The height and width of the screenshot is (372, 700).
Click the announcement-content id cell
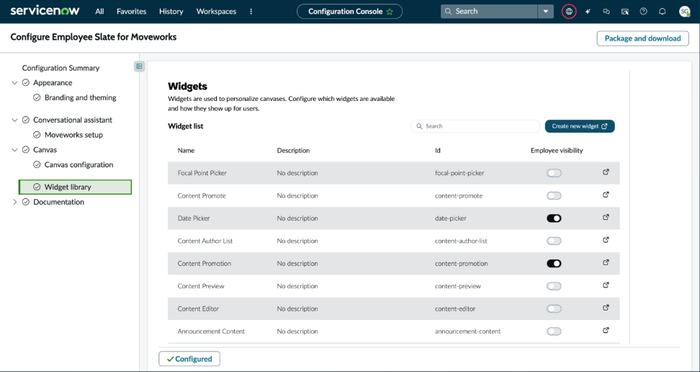point(467,331)
